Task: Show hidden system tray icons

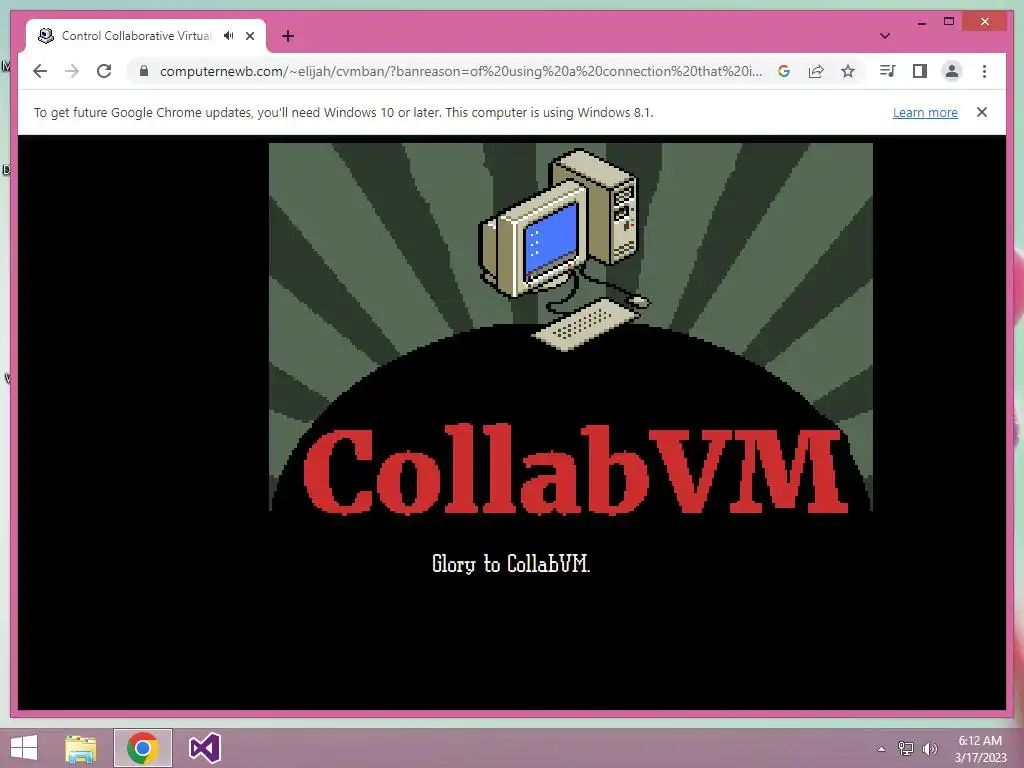Action: pos(881,749)
